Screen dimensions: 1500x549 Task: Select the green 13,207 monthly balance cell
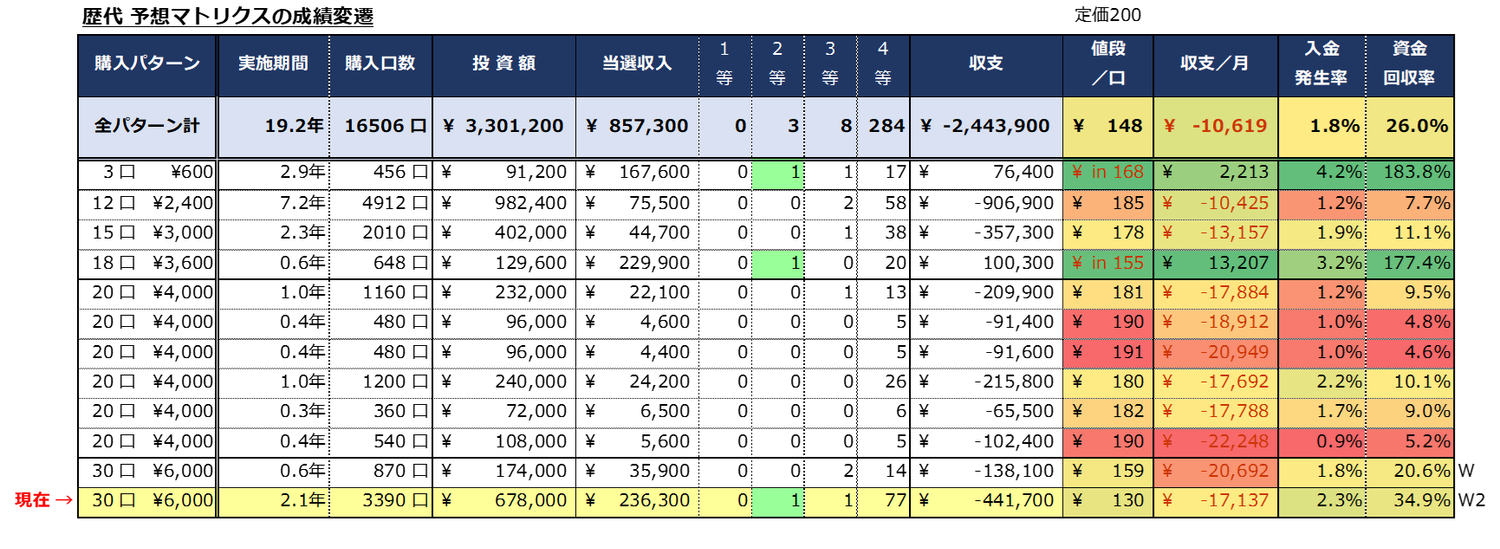pos(1215,264)
